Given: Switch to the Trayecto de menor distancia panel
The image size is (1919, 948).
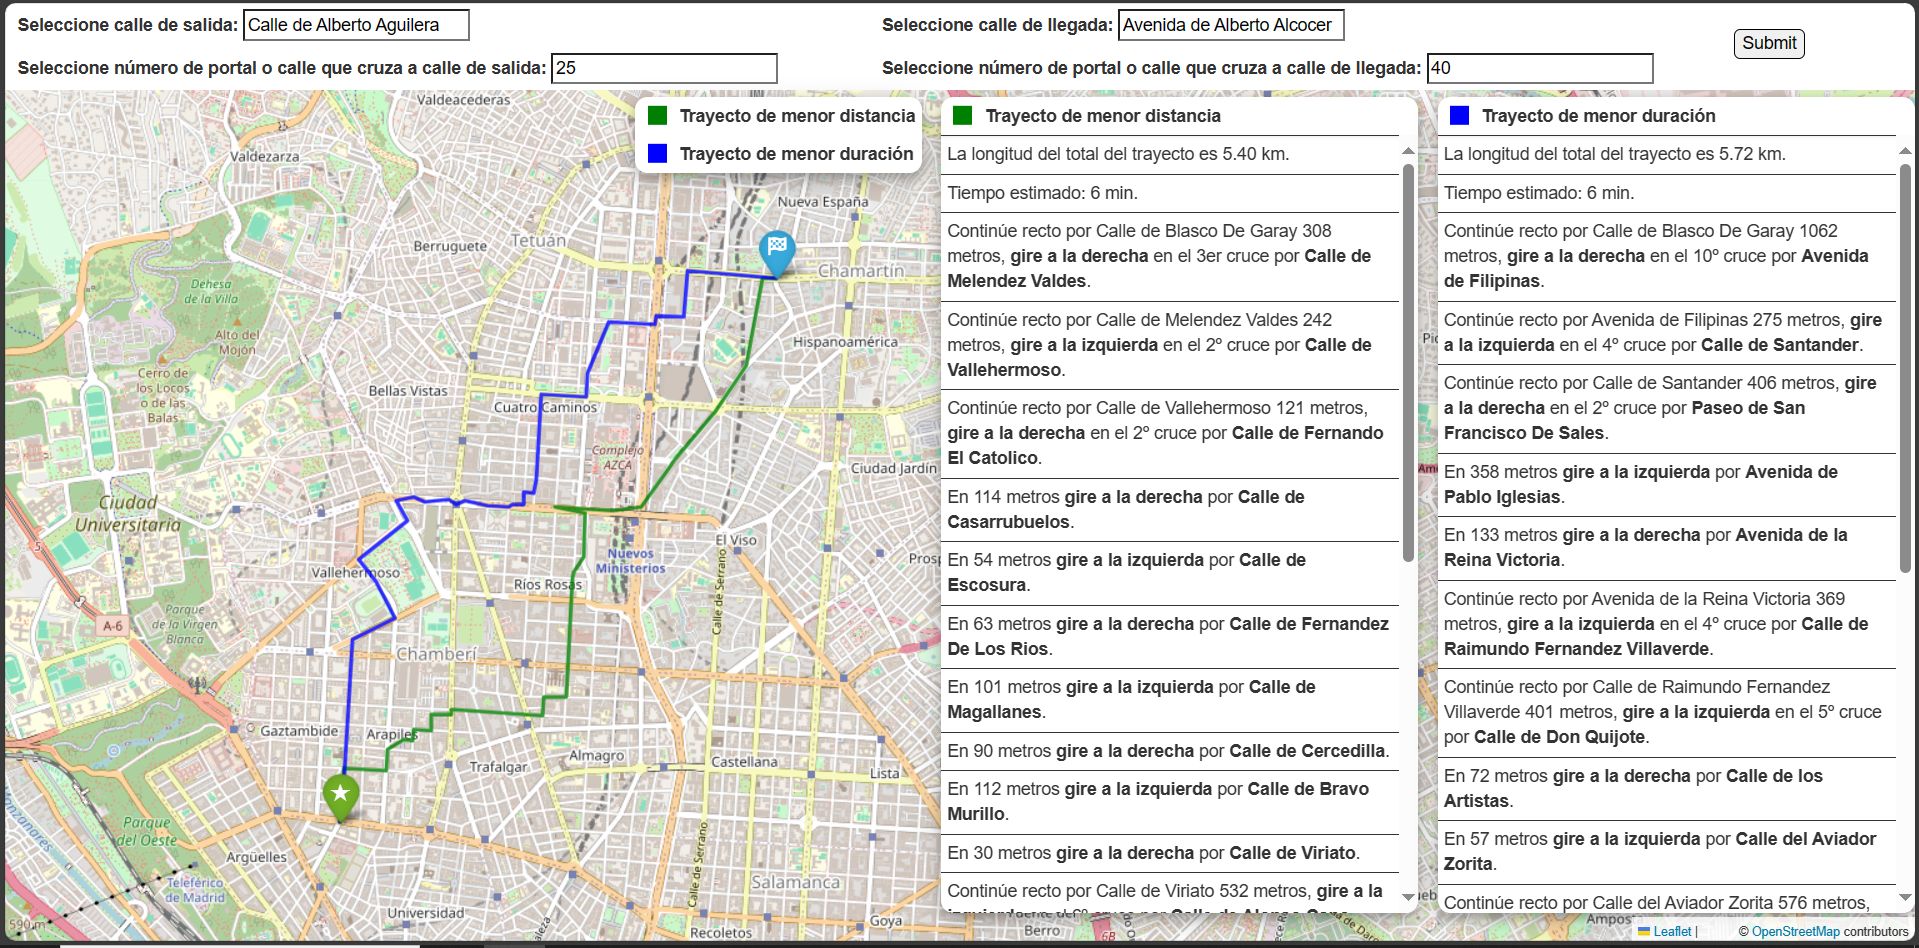Looking at the screenshot, I should 1103,115.
